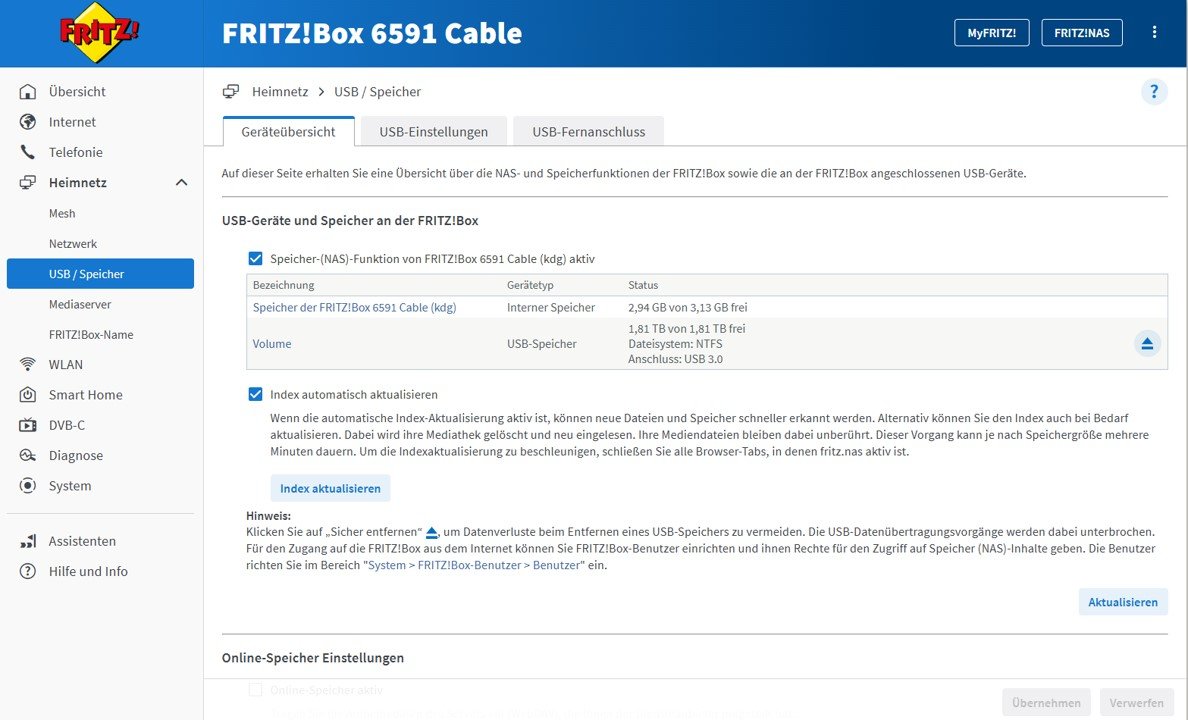Viewport: 1188px width, 720px height.
Task: Click the Smart Home icon
Action: [x=27, y=395]
